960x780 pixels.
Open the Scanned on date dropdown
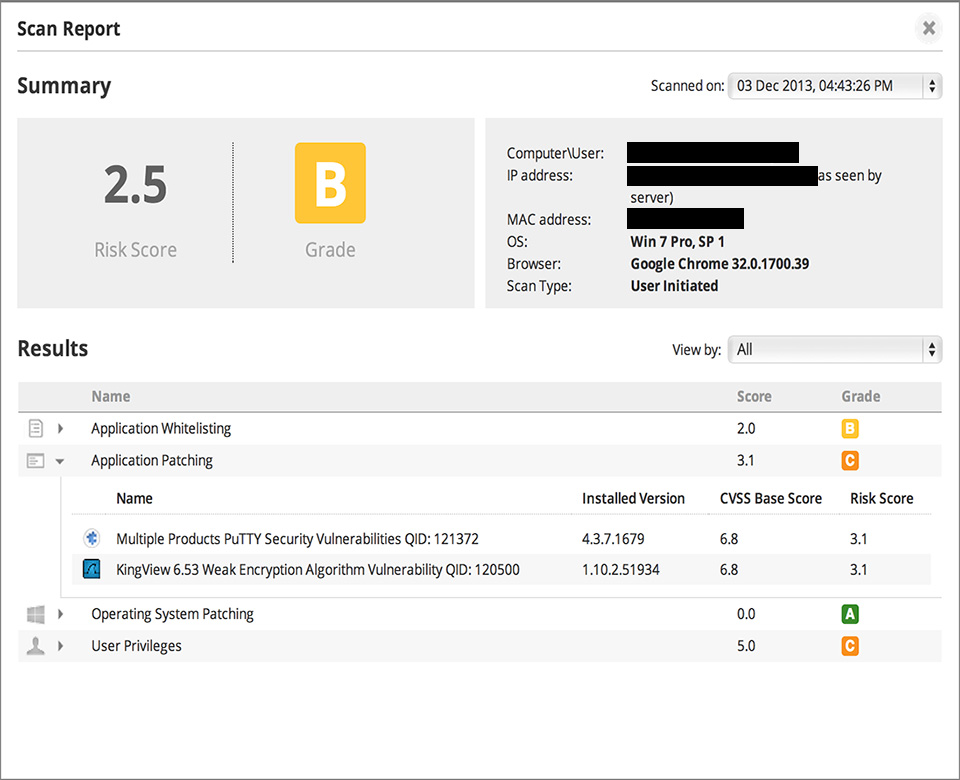834,86
